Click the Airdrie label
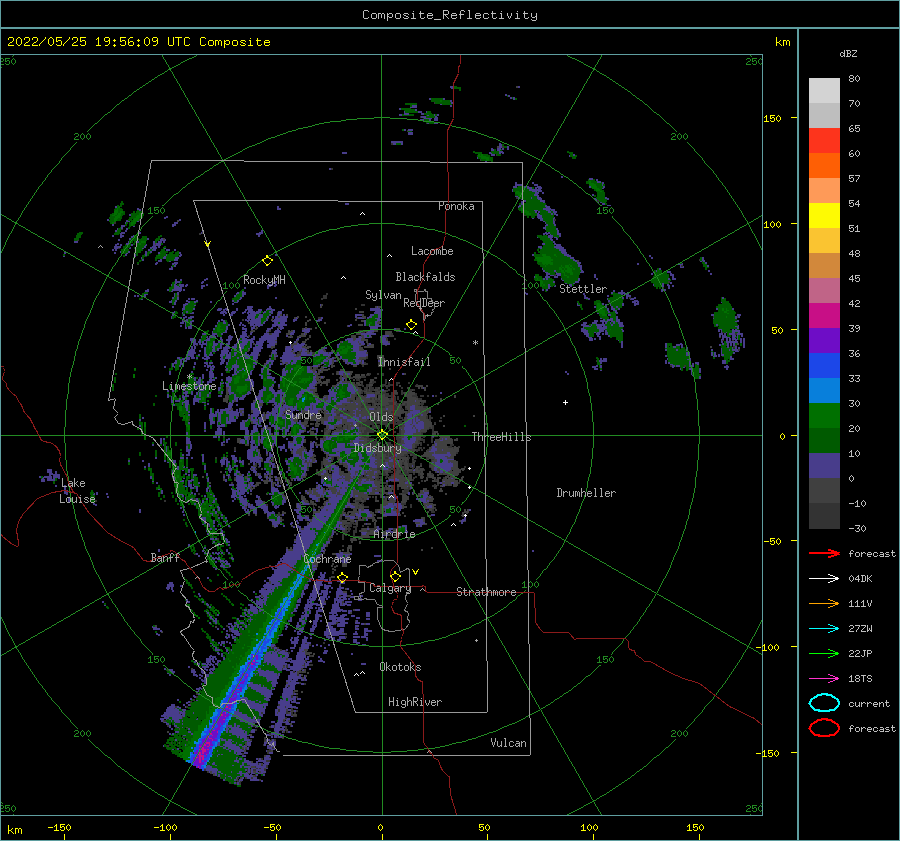 coord(394,534)
